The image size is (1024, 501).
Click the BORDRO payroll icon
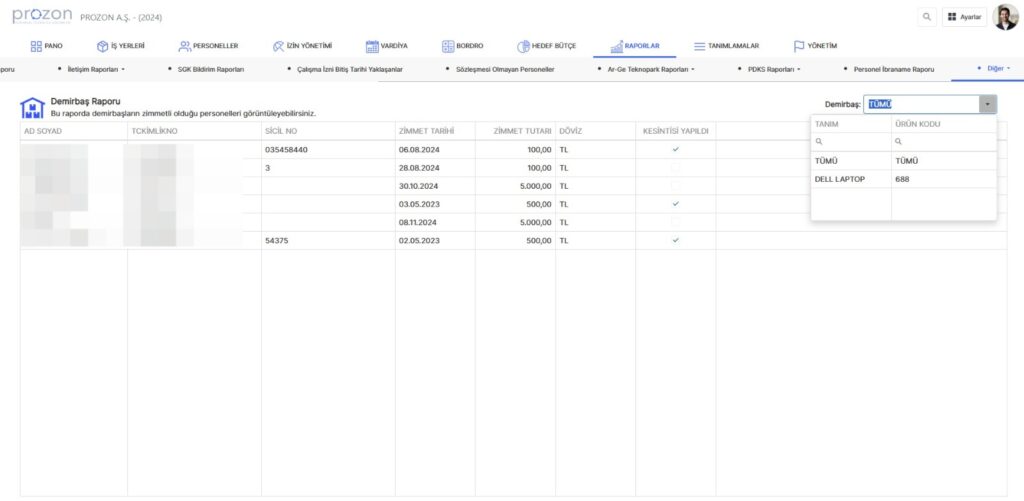[448, 46]
